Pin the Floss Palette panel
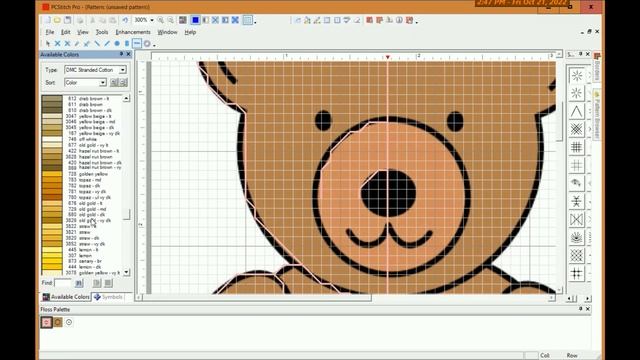 (580, 309)
